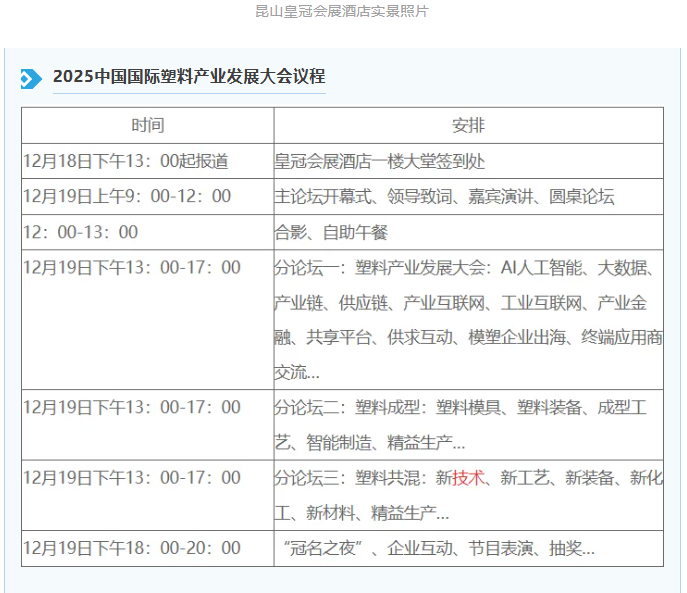Click the 分论坛一：塑料产业发展大会 text
Image resolution: width=687 pixels, height=593 pixels.
coord(380,268)
